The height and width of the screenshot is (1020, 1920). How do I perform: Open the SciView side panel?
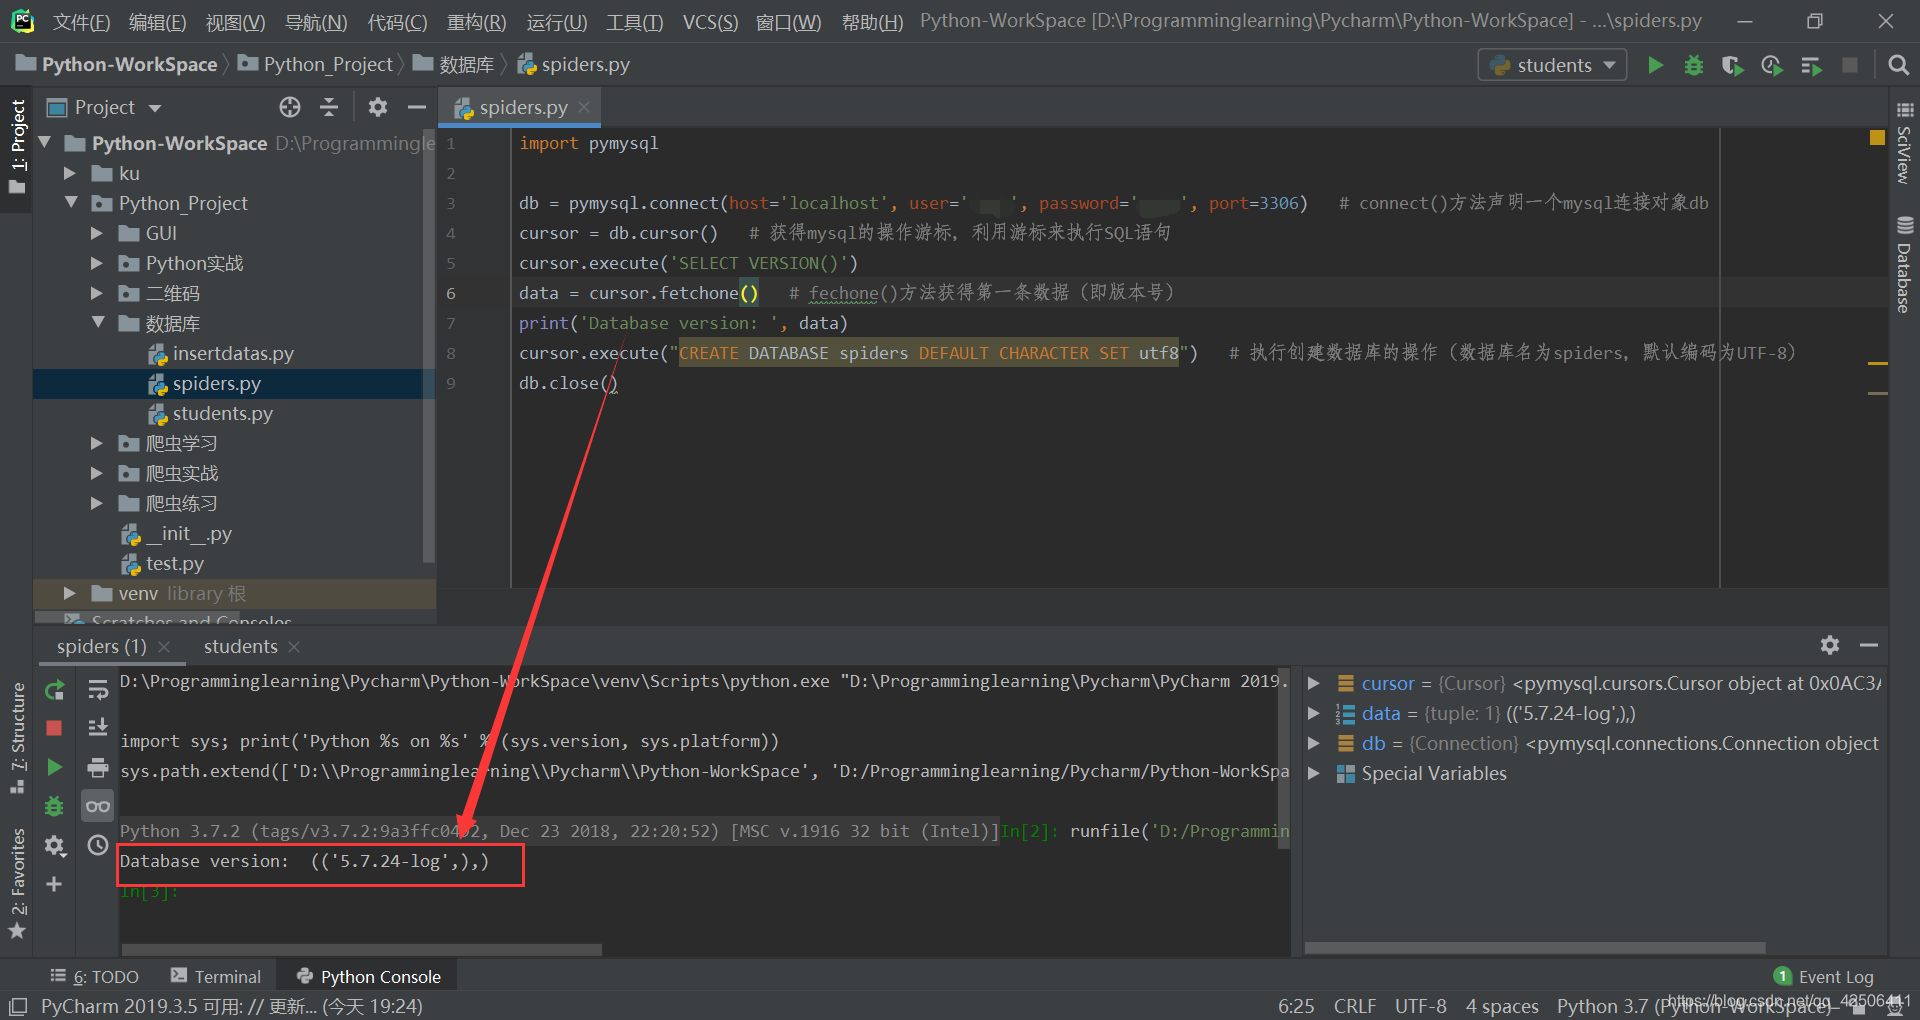1904,143
